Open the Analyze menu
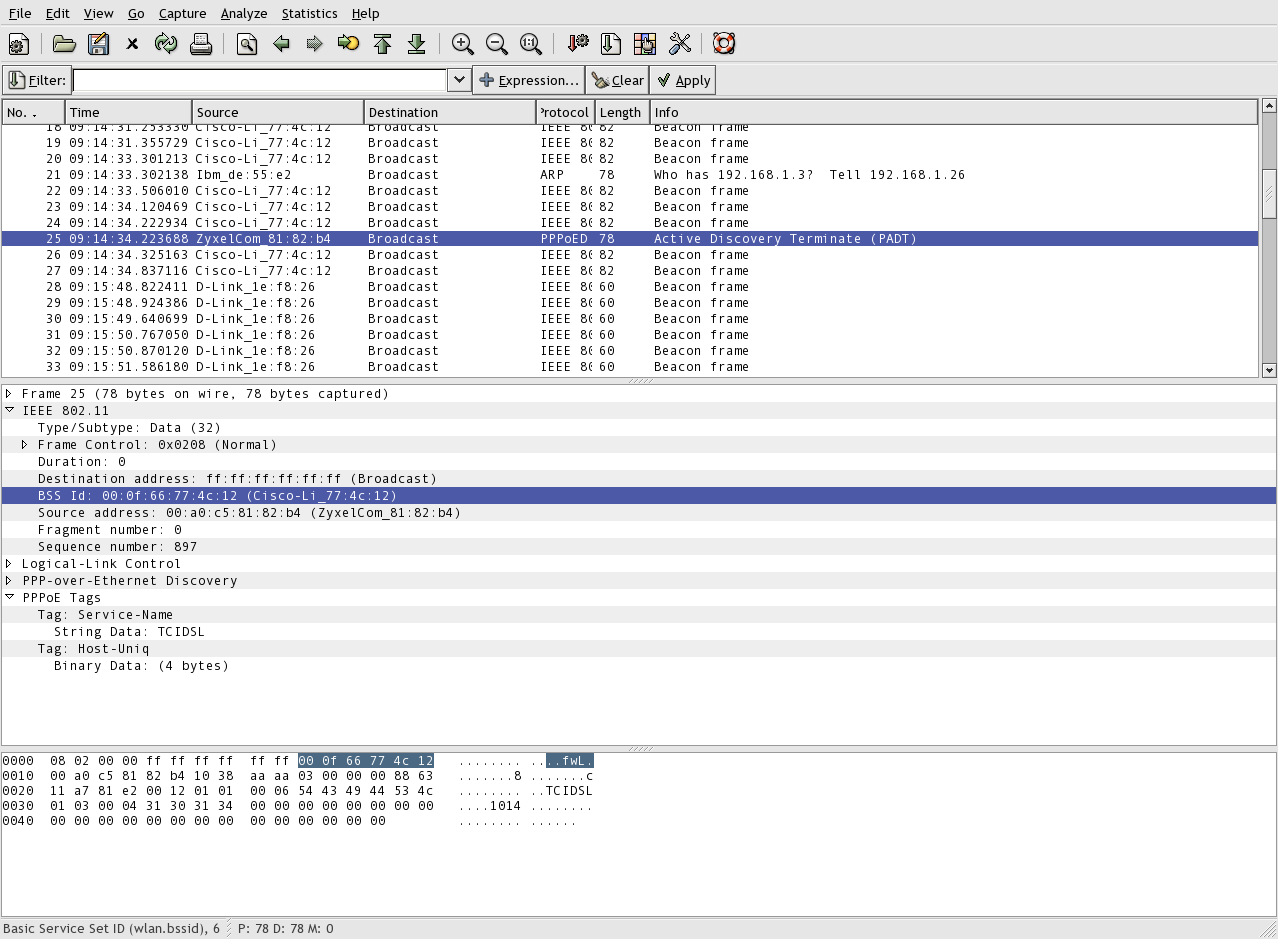Image resolution: width=1278 pixels, height=939 pixels. pos(244,13)
